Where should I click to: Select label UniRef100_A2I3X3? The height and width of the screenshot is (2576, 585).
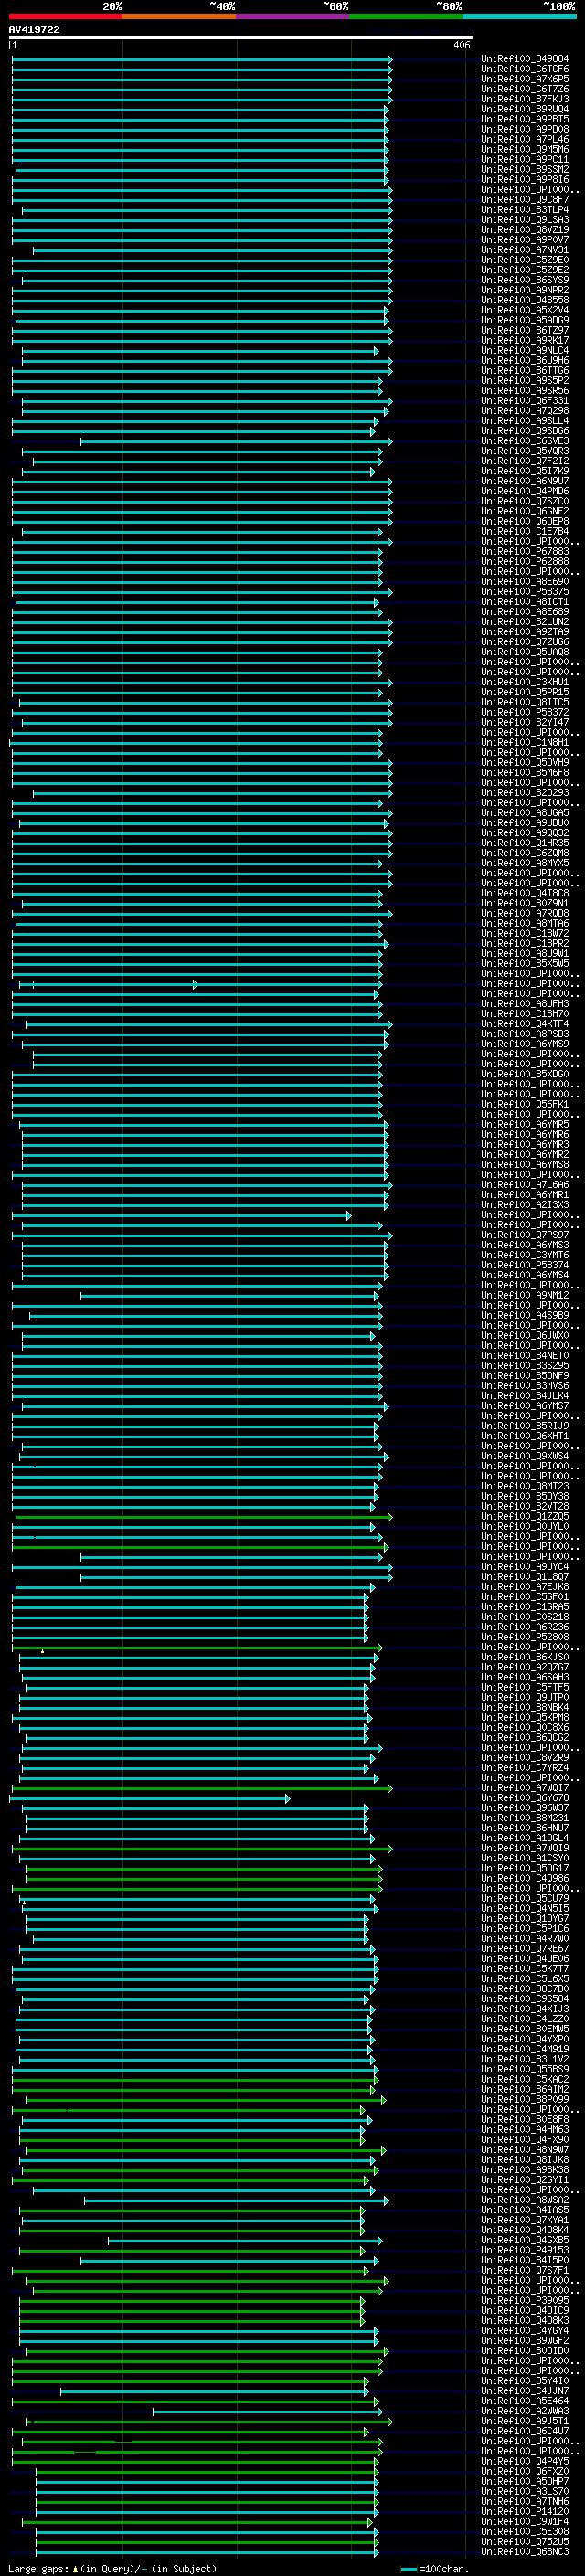click(525, 1205)
